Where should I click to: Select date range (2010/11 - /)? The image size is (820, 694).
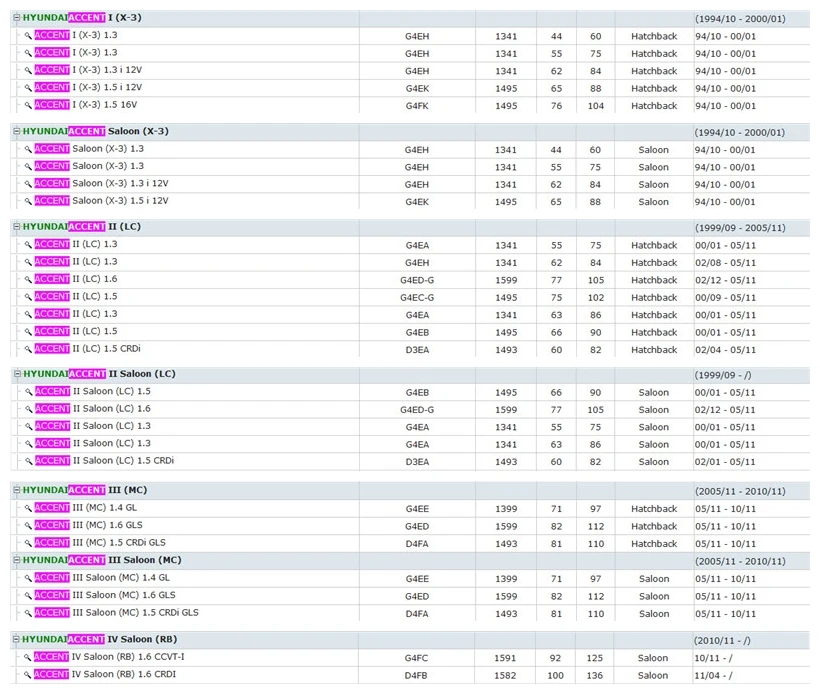point(722,641)
